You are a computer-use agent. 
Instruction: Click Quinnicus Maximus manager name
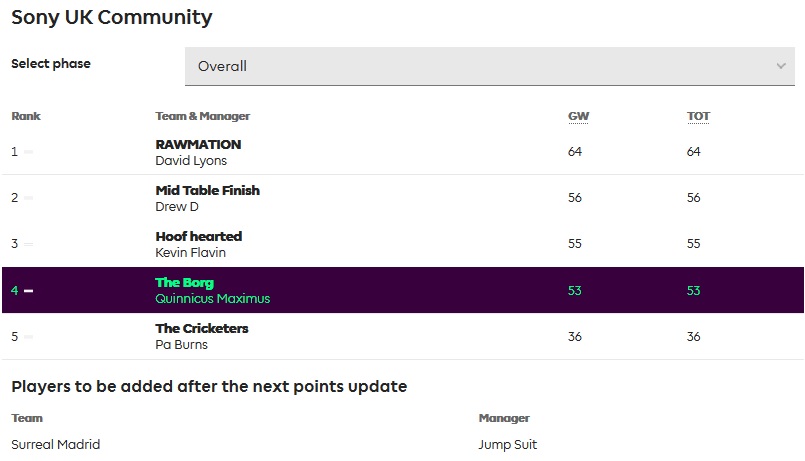pyautogui.click(x=212, y=298)
